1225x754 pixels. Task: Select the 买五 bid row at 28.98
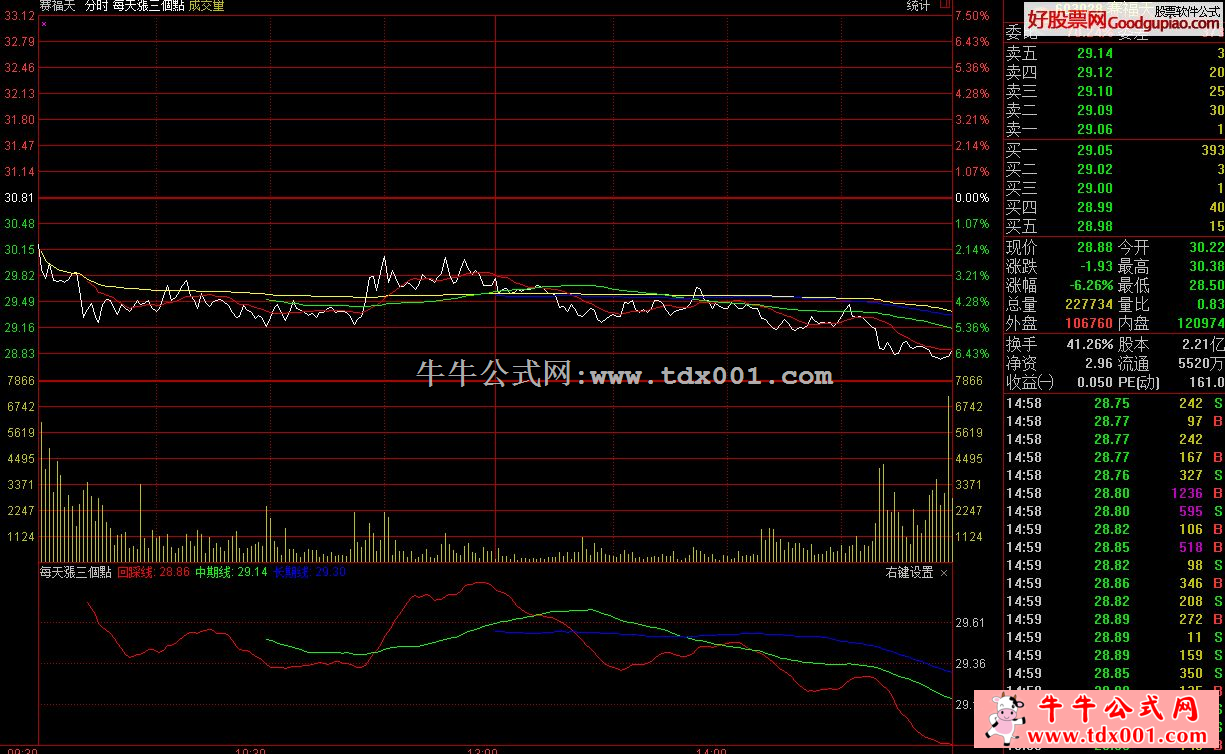click(x=1114, y=226)
